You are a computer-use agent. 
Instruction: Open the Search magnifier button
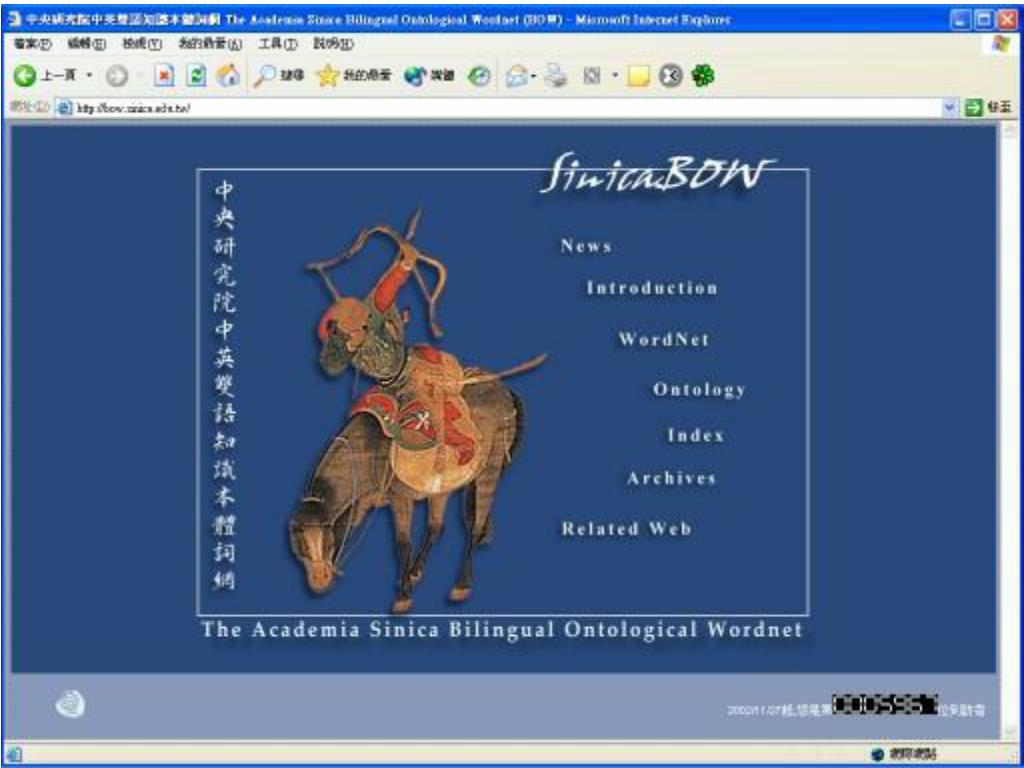click(279, 77)
